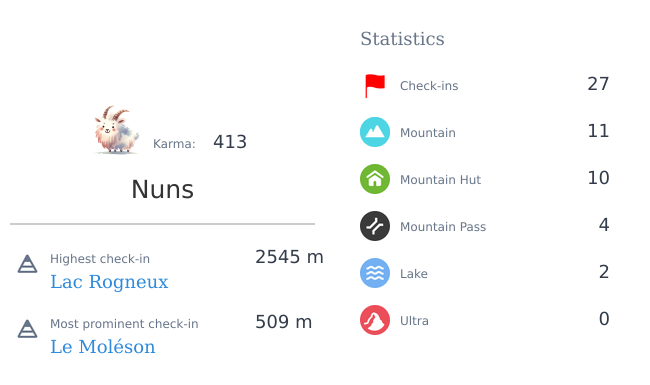Click the green Mountain Hut house icon
This screenshot has height=385, width=650.
[x=375, y=179]
